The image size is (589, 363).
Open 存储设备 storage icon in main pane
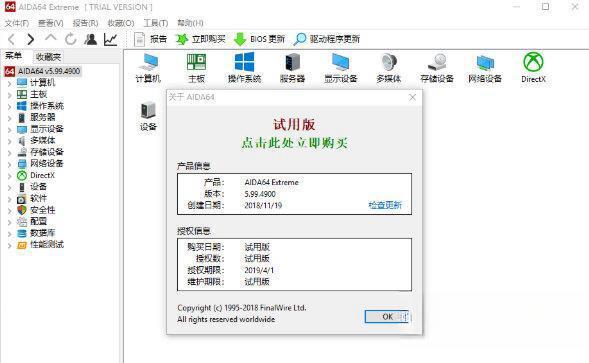(437, 68)
